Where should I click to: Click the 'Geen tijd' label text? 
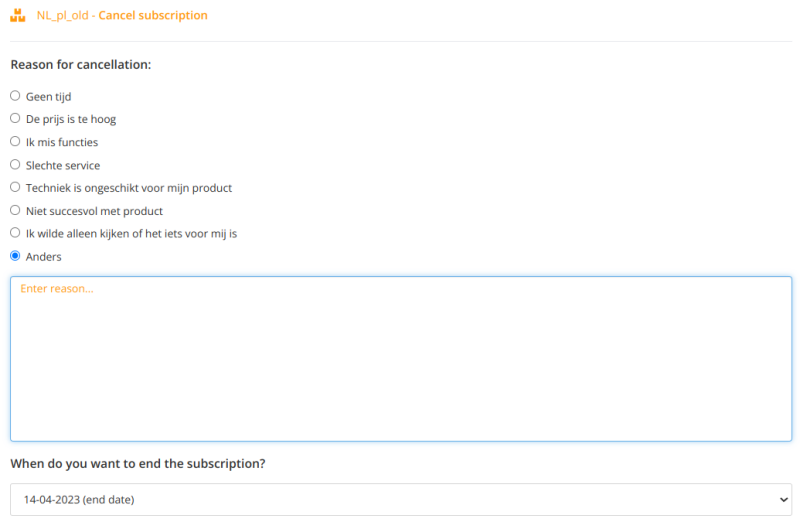tap(48, 97)
